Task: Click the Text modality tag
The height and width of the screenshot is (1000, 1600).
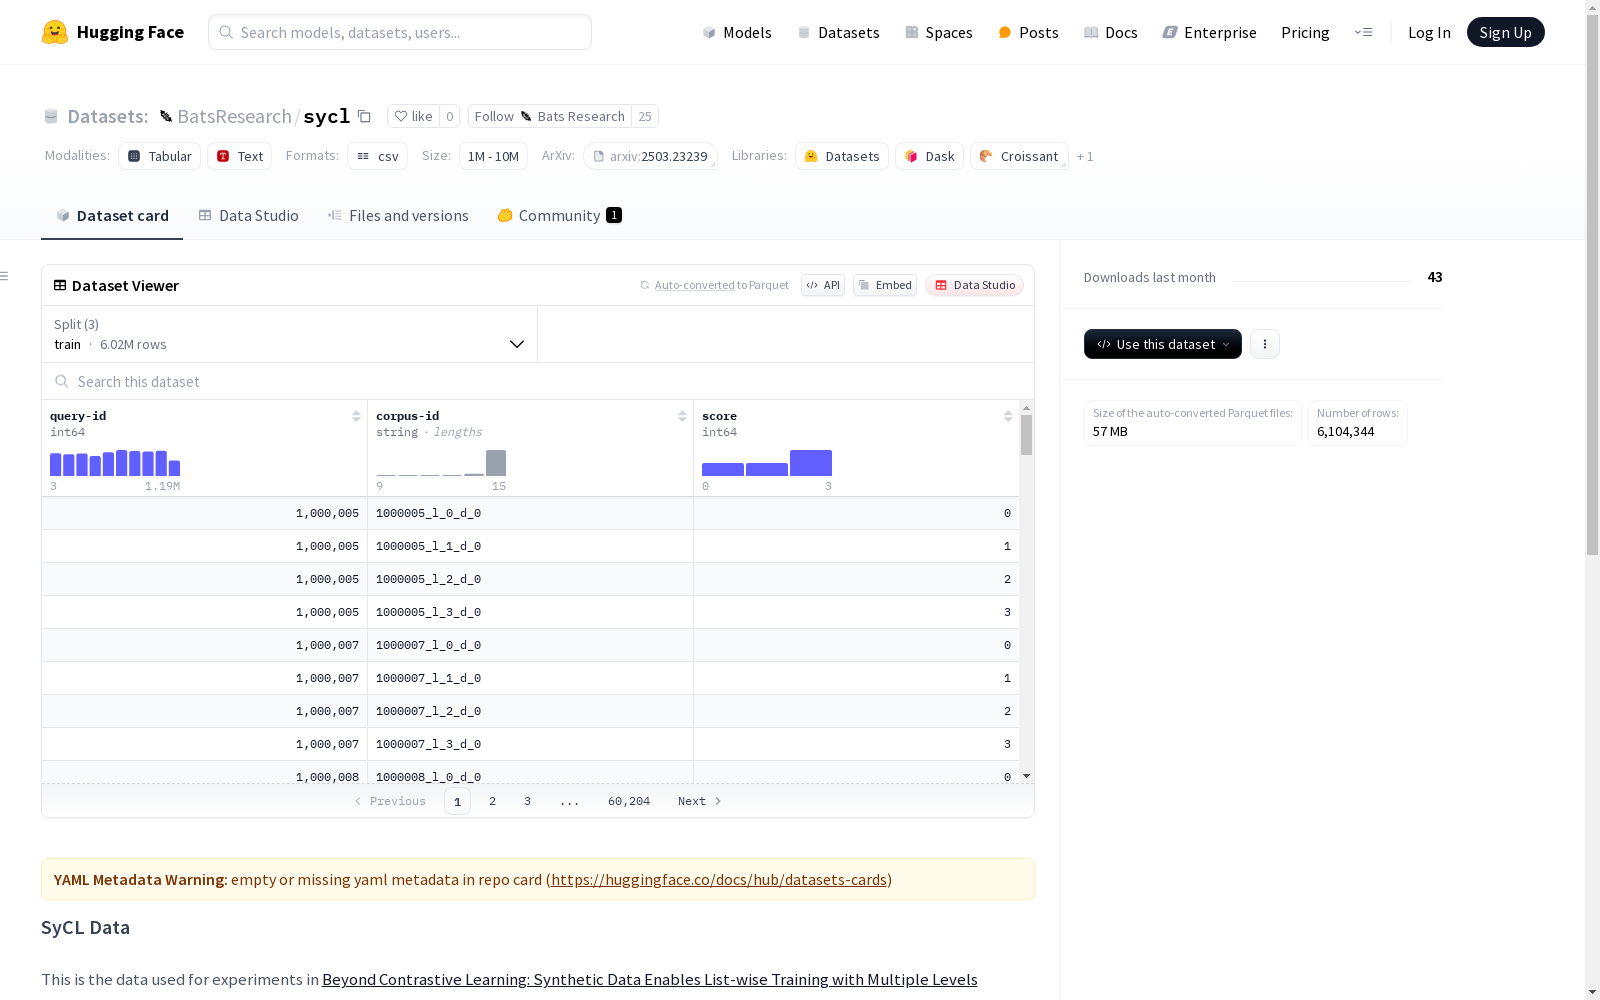Action: click(240, 156)
